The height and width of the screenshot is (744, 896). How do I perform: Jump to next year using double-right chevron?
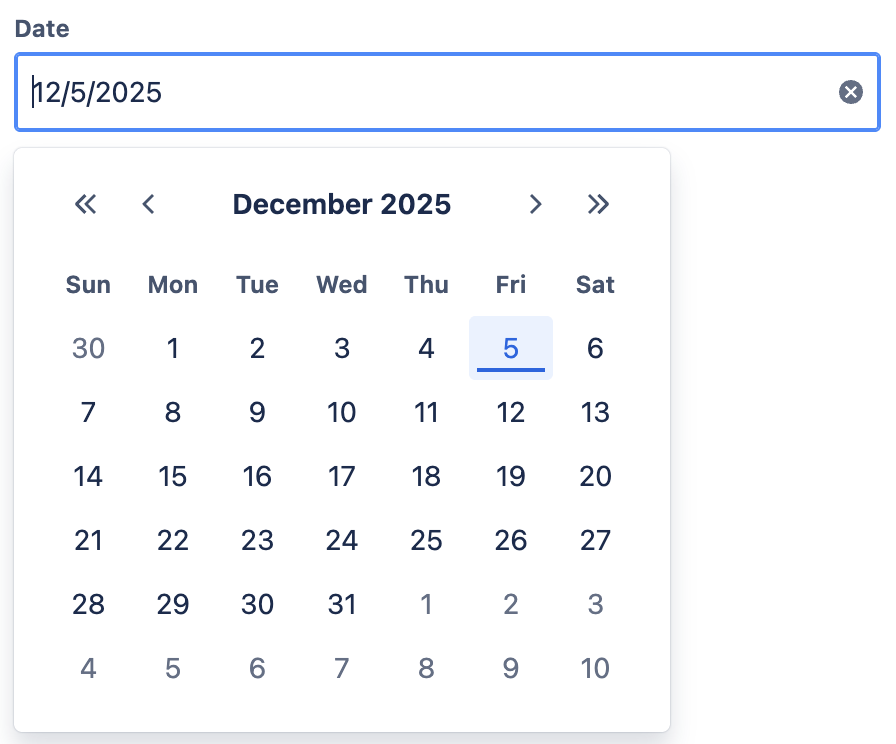coord(598,205)
